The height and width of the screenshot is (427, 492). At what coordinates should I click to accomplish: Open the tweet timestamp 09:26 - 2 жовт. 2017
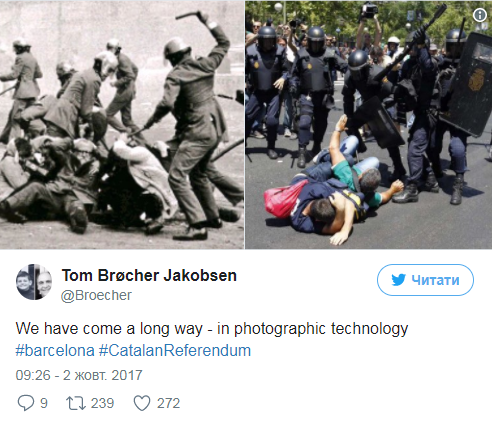pyautogui.click(x=79, y=375)
